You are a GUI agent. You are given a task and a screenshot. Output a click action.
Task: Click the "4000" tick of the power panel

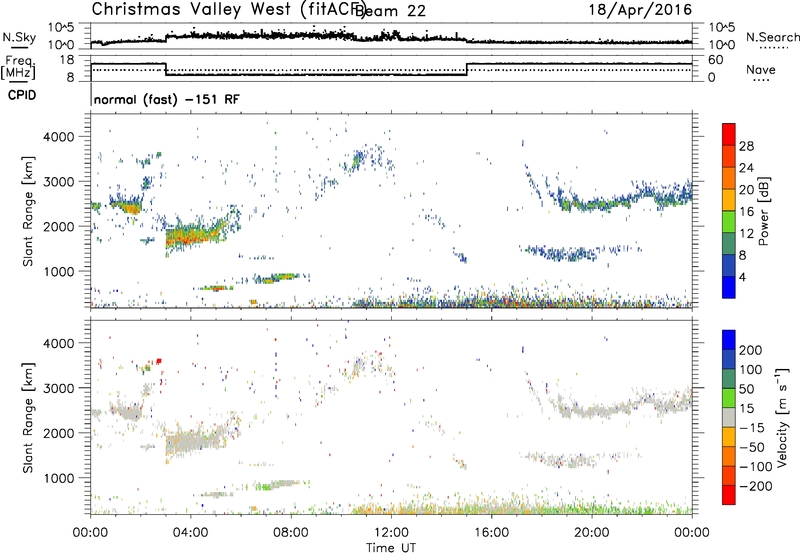coord(59,137)
